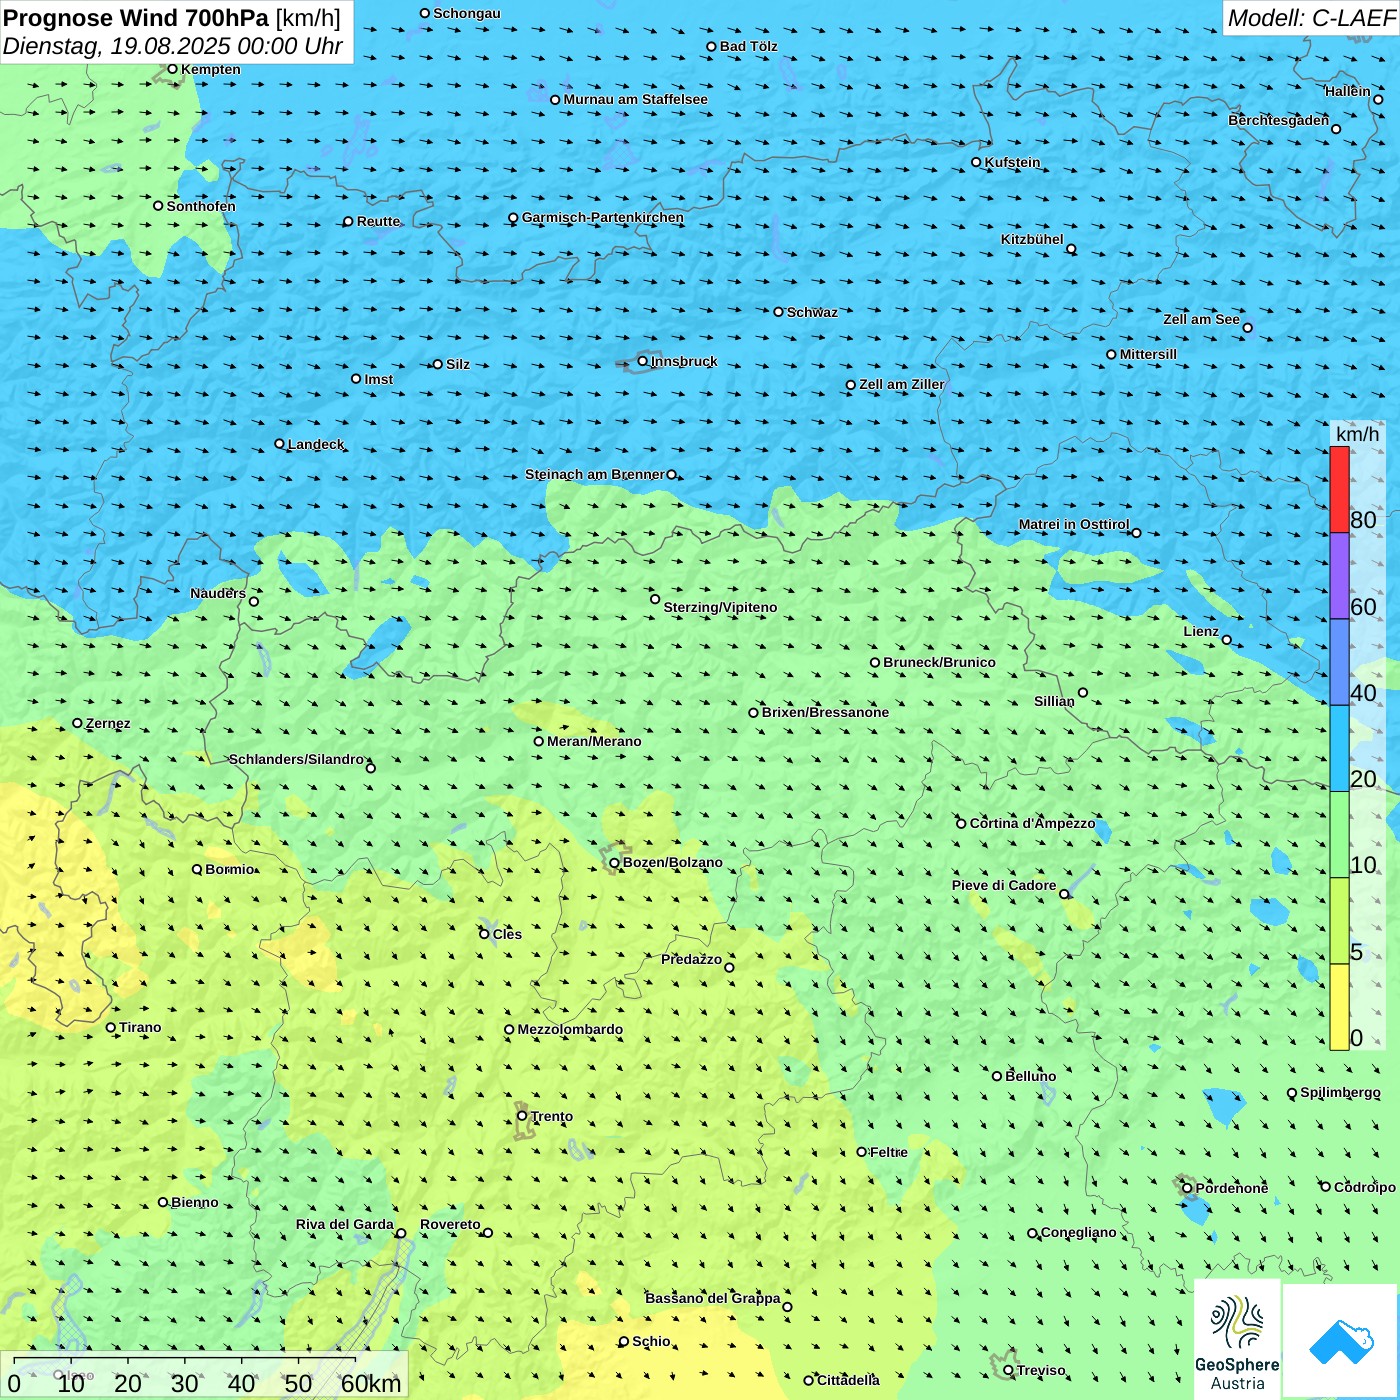Click the Belluno location marker
Viewport: 1400px width, 1400px height.
coord(997,1076)
